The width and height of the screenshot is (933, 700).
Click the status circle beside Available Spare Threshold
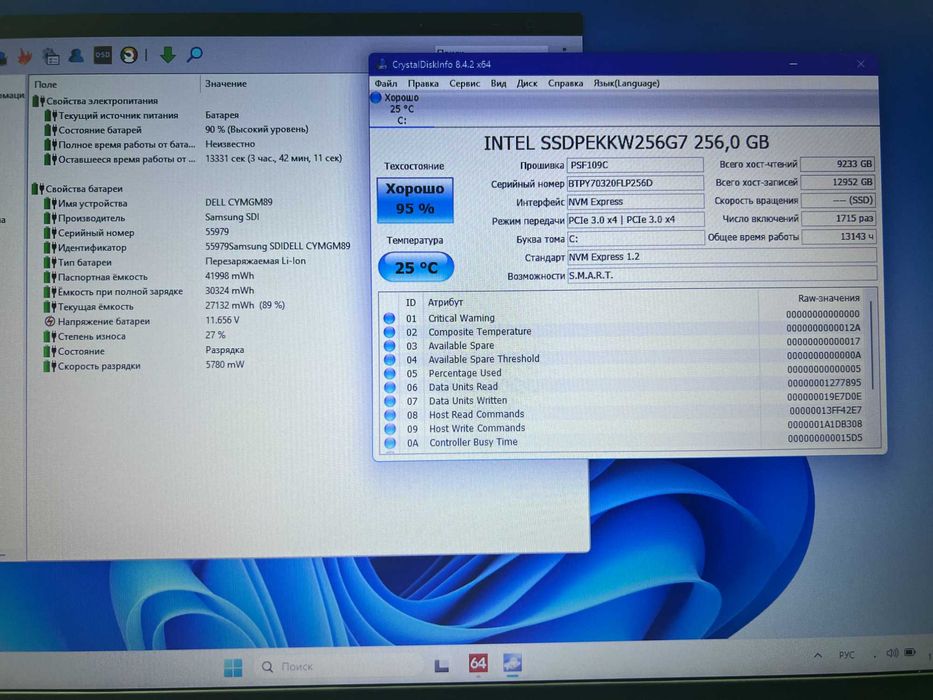click(389, 360)
